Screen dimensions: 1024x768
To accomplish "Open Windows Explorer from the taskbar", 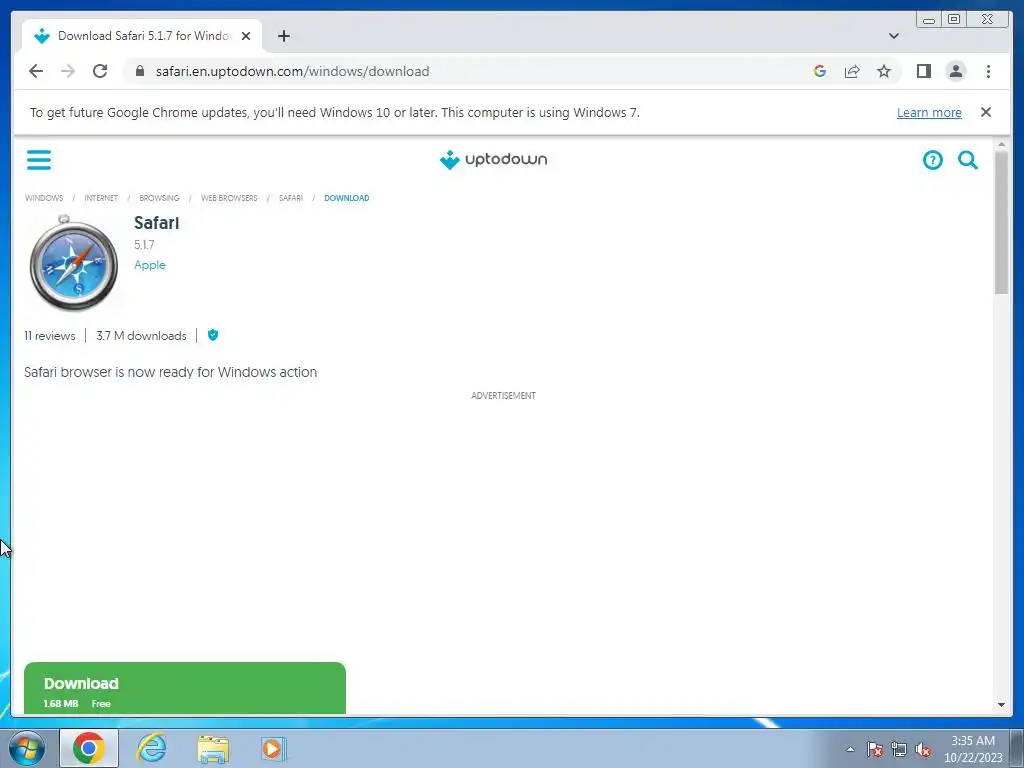I will tap(213, 748).
